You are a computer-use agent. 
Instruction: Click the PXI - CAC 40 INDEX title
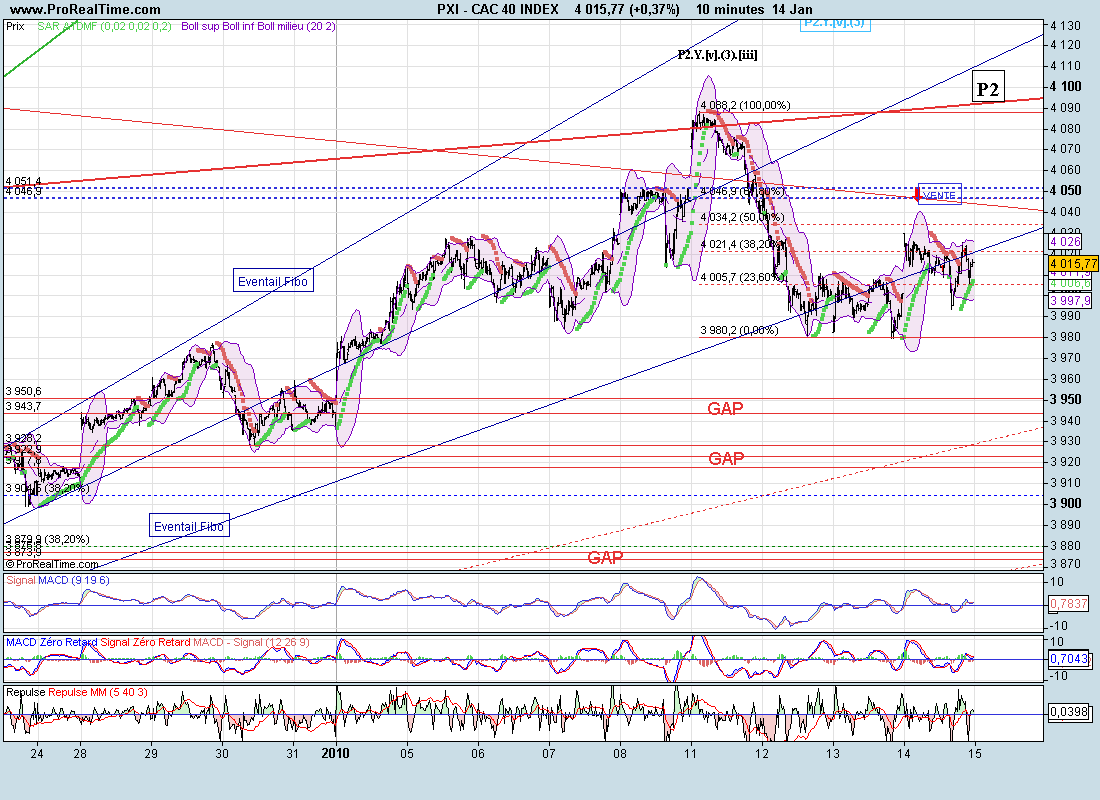point(497,9)
